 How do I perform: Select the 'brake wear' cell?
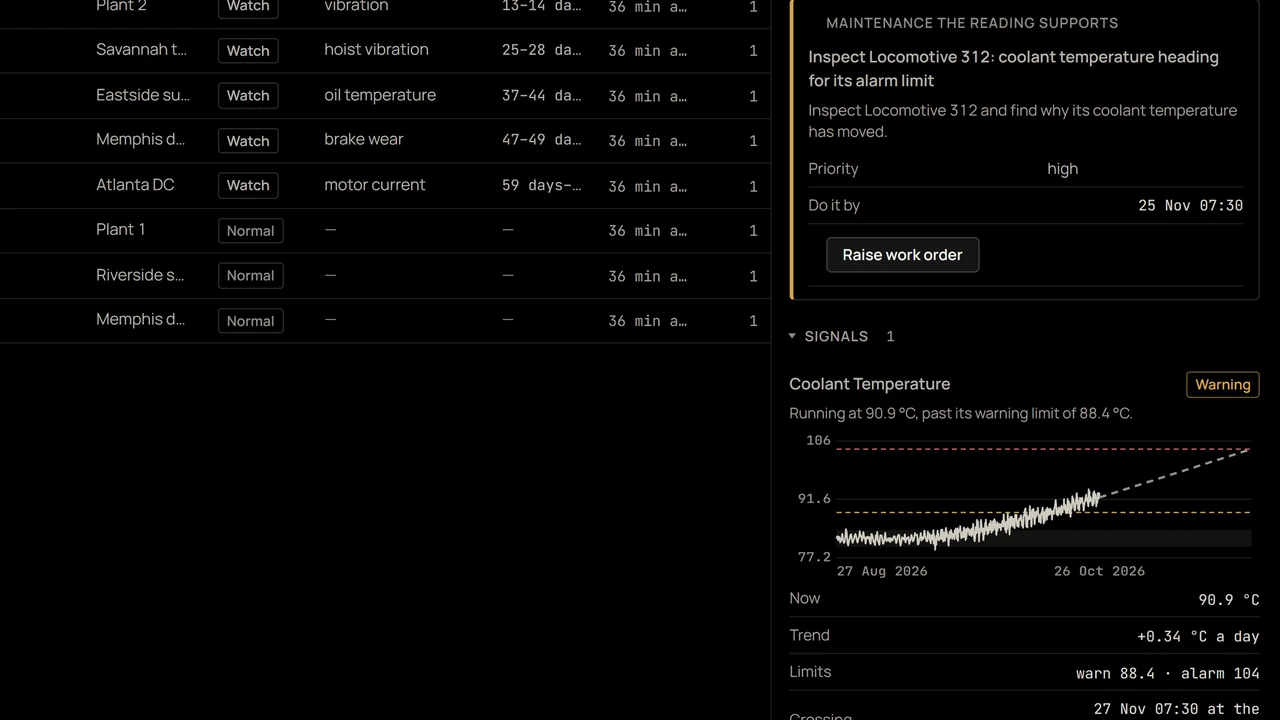pos(363,139)
